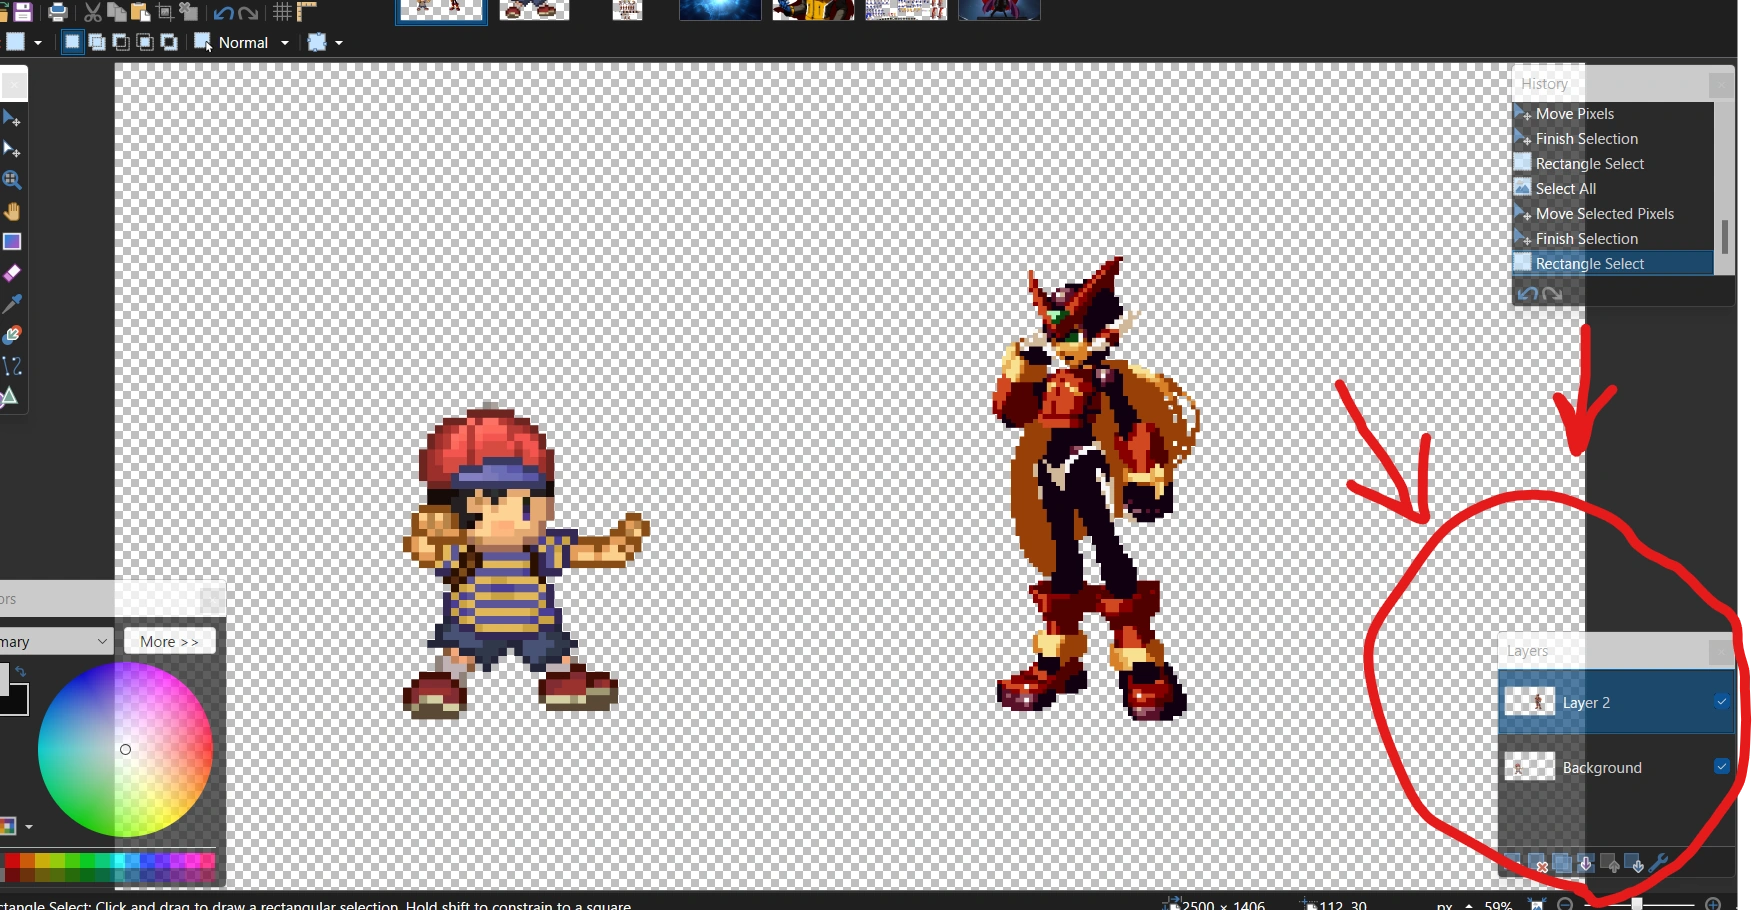Click the Redo button in History panel
The image size is (1752, 910).
pos(1552,294)
